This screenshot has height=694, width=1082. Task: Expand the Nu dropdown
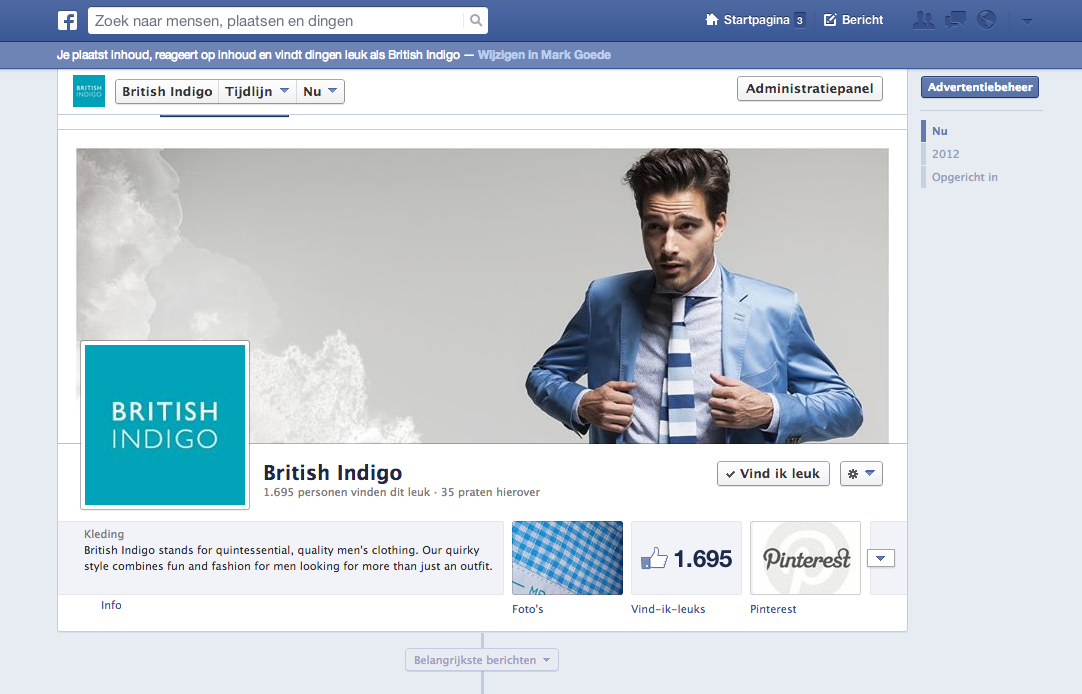point(320,91)
